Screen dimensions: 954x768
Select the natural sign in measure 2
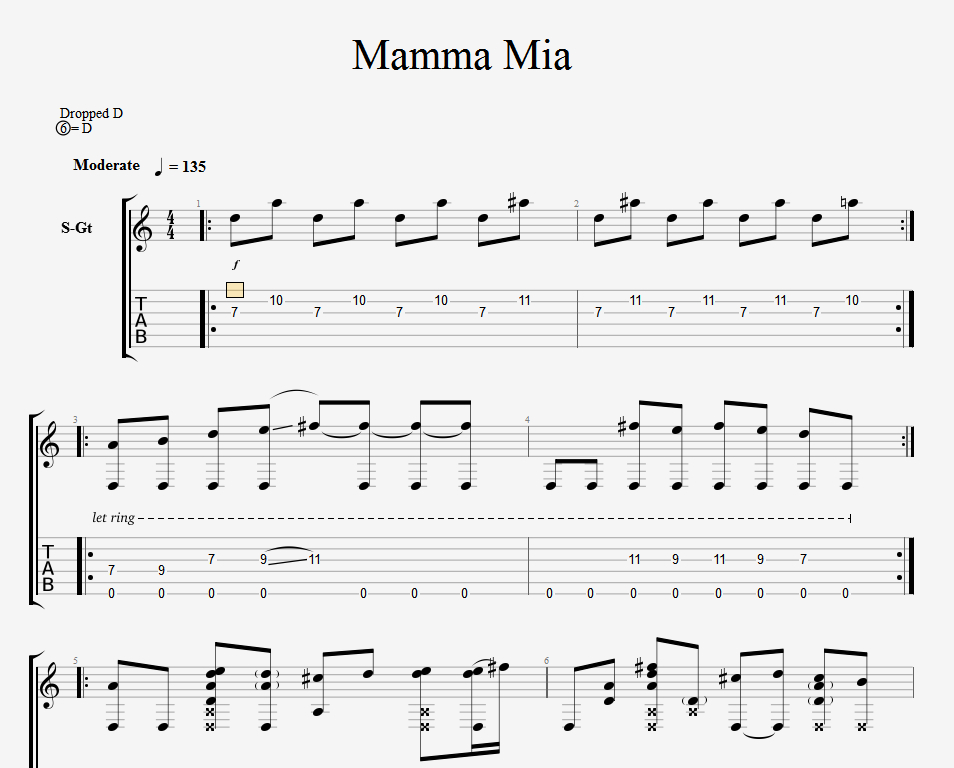pyautogui.click(x=844, y=203)
